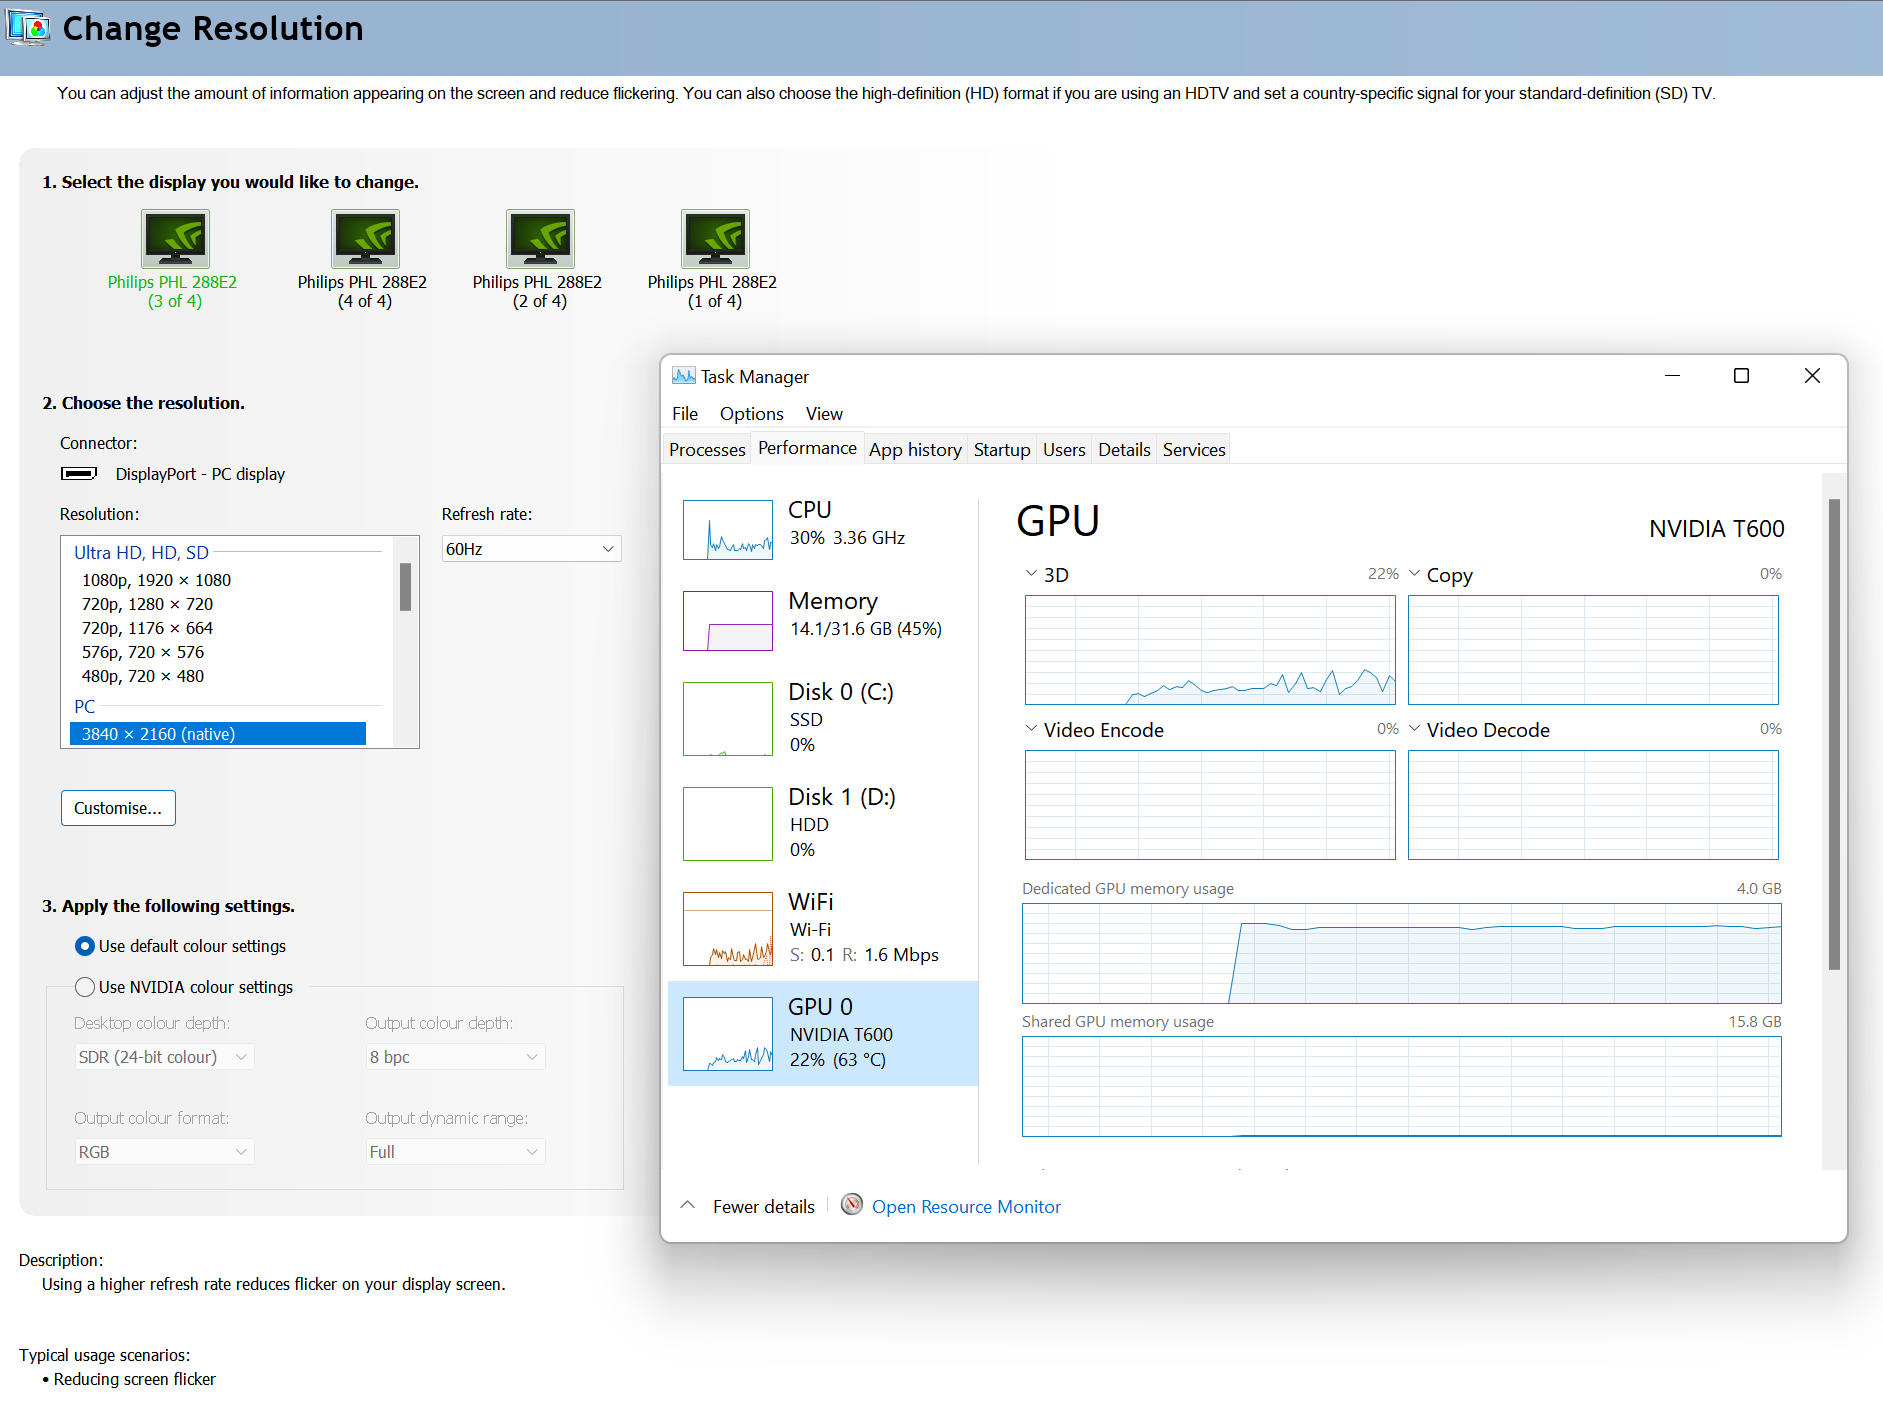Click the Task Manager title bar icon
Image resolution: width=1883 pixels, height=1426 pixels.
[684, 376]
